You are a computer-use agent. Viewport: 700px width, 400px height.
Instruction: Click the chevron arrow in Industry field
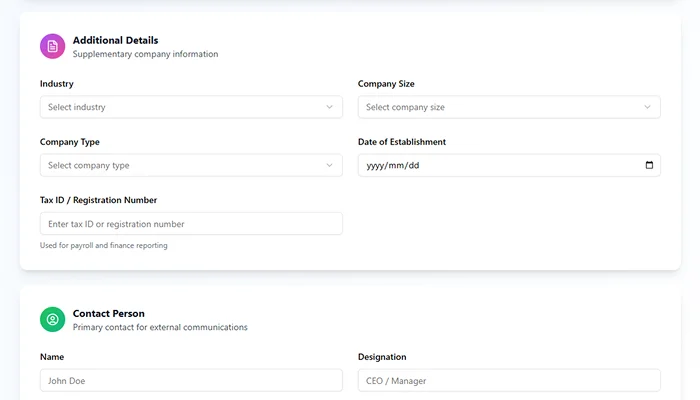tap(330, 107)
